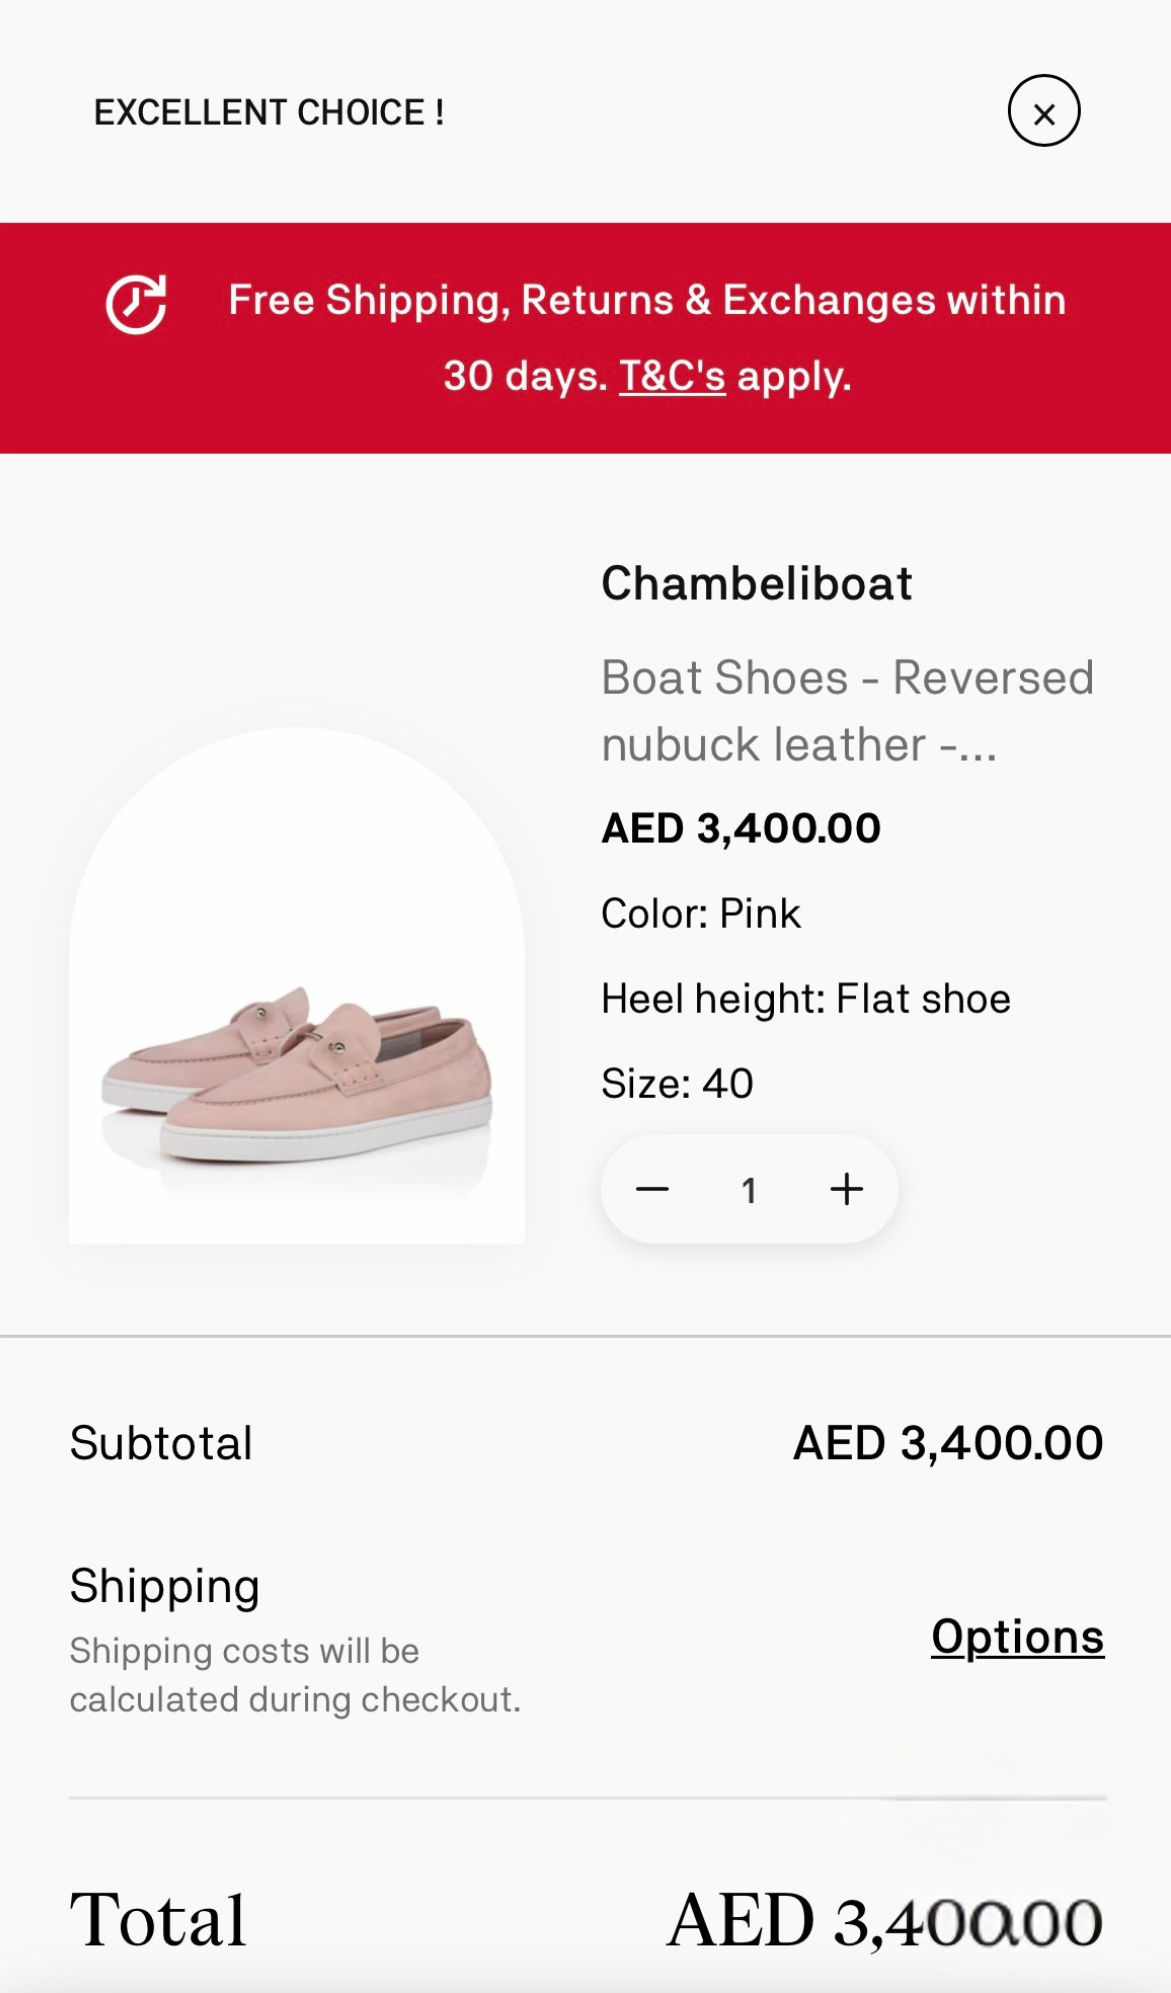Click the Heel height: Flat shoe text

point(805,999)
